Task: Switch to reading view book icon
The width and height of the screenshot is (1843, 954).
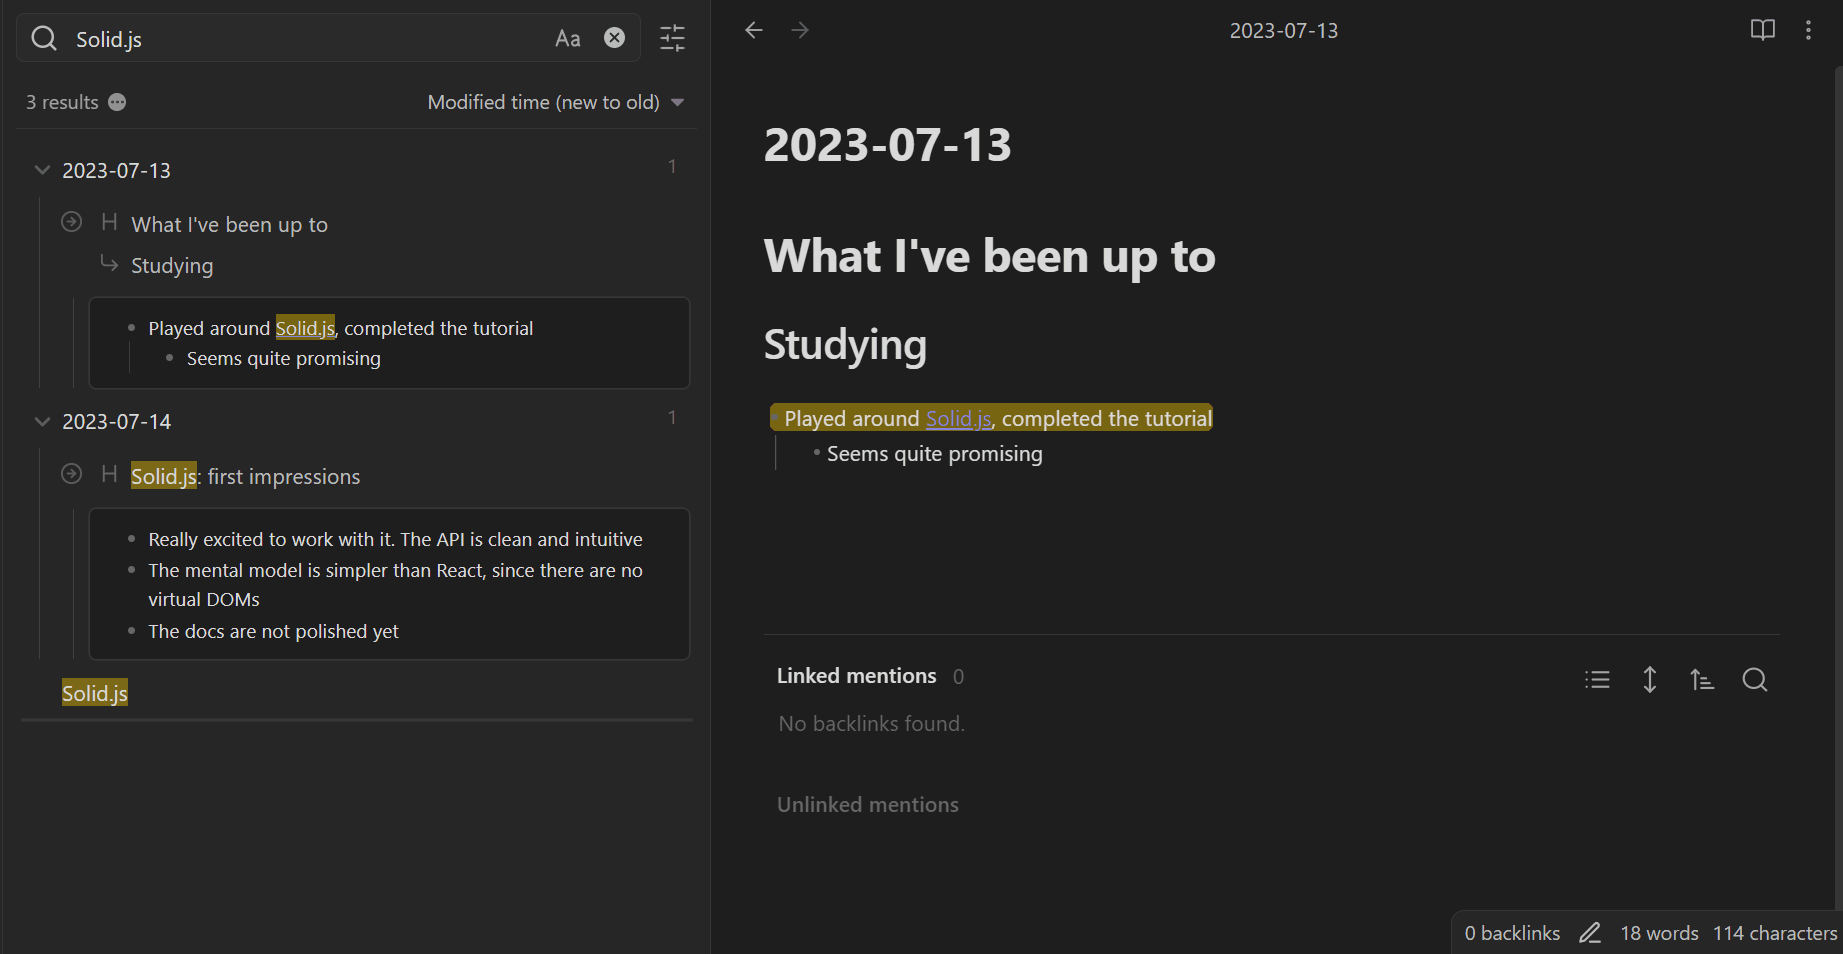Action: click(x=1763, y=30)
